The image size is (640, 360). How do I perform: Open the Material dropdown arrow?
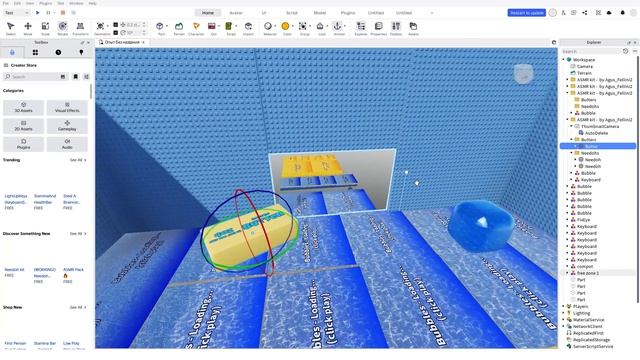tap(275, 26)
